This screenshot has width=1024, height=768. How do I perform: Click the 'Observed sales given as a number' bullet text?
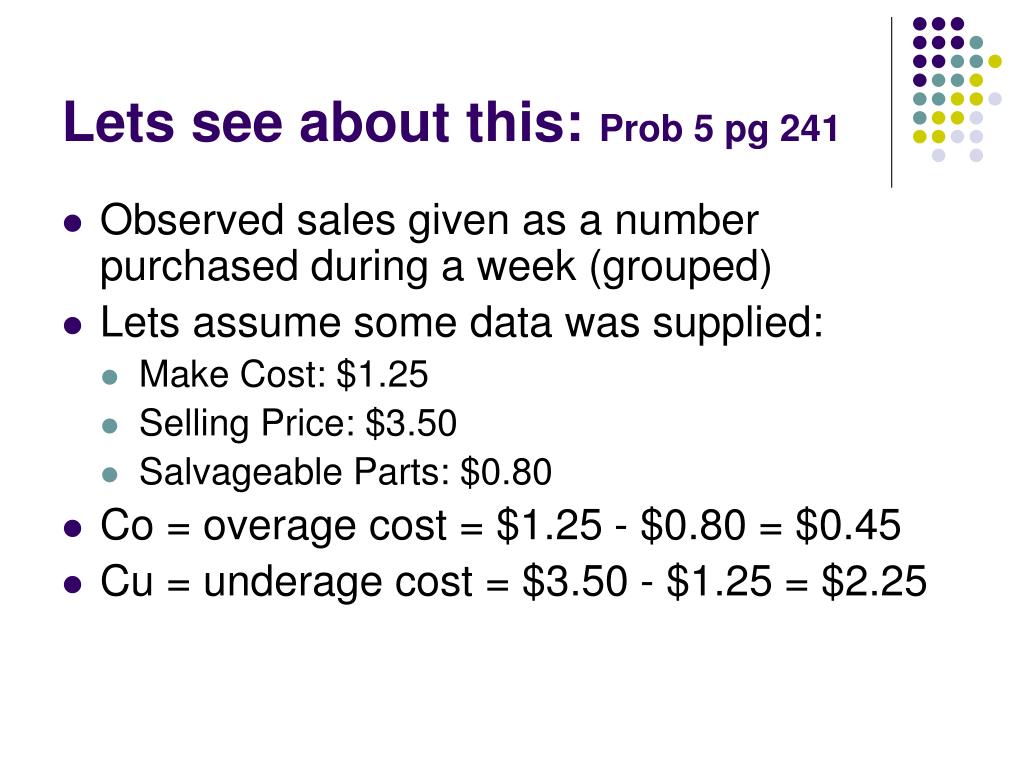click(429, 221)
